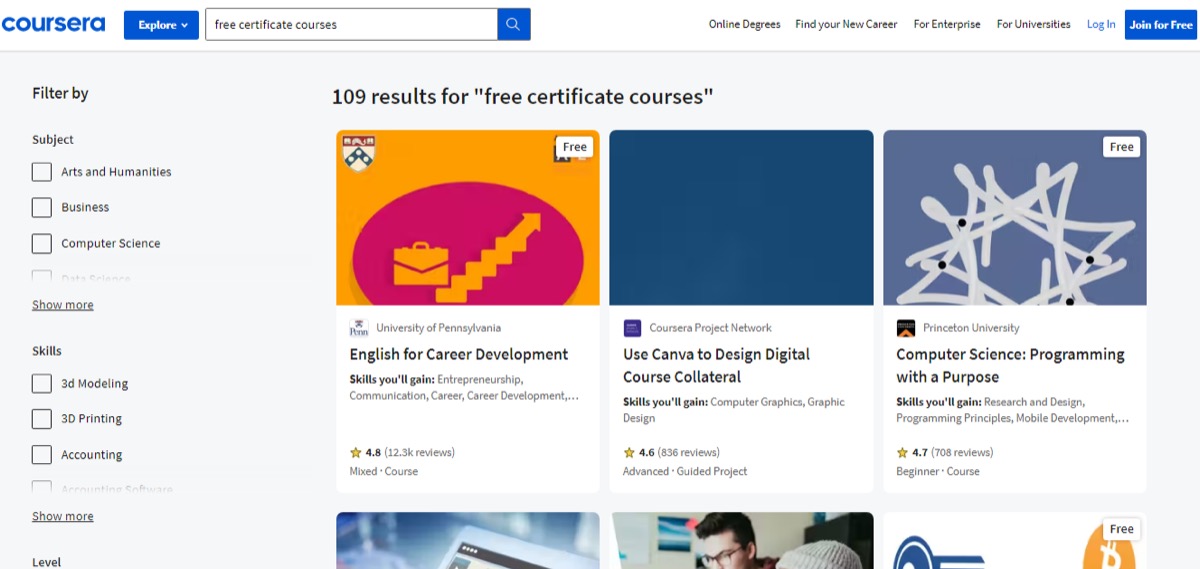Check the 3d Modeling skill filter
This screenshot has width=1200, height=569.
(x=42, y=383)
